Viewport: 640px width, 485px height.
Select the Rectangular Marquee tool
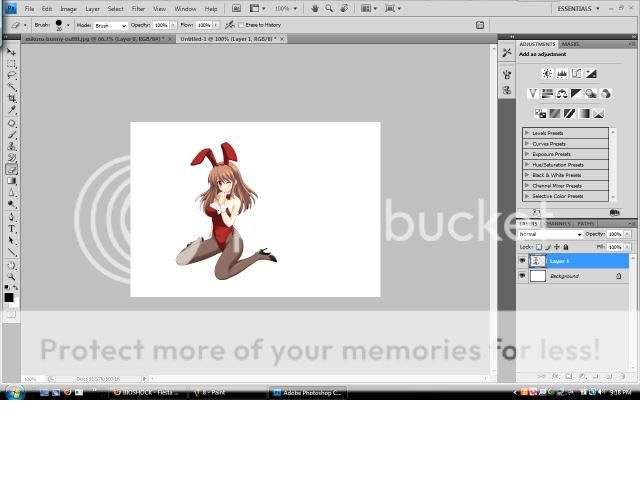[11, 64]
